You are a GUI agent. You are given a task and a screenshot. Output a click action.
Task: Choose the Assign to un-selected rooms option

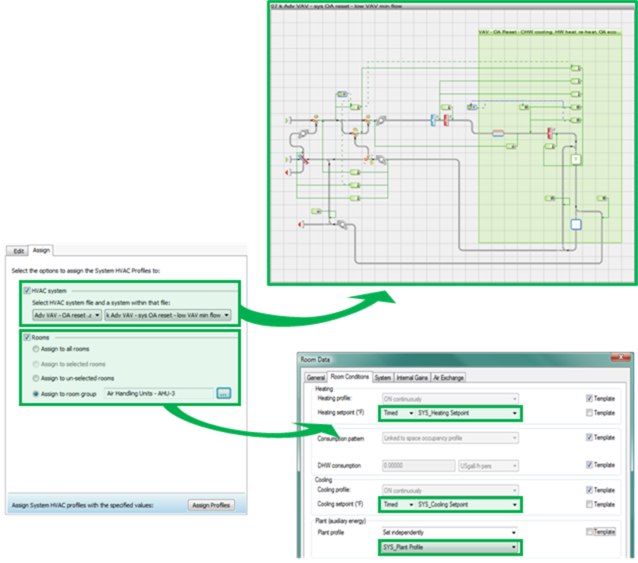click(x=36, y=379)
